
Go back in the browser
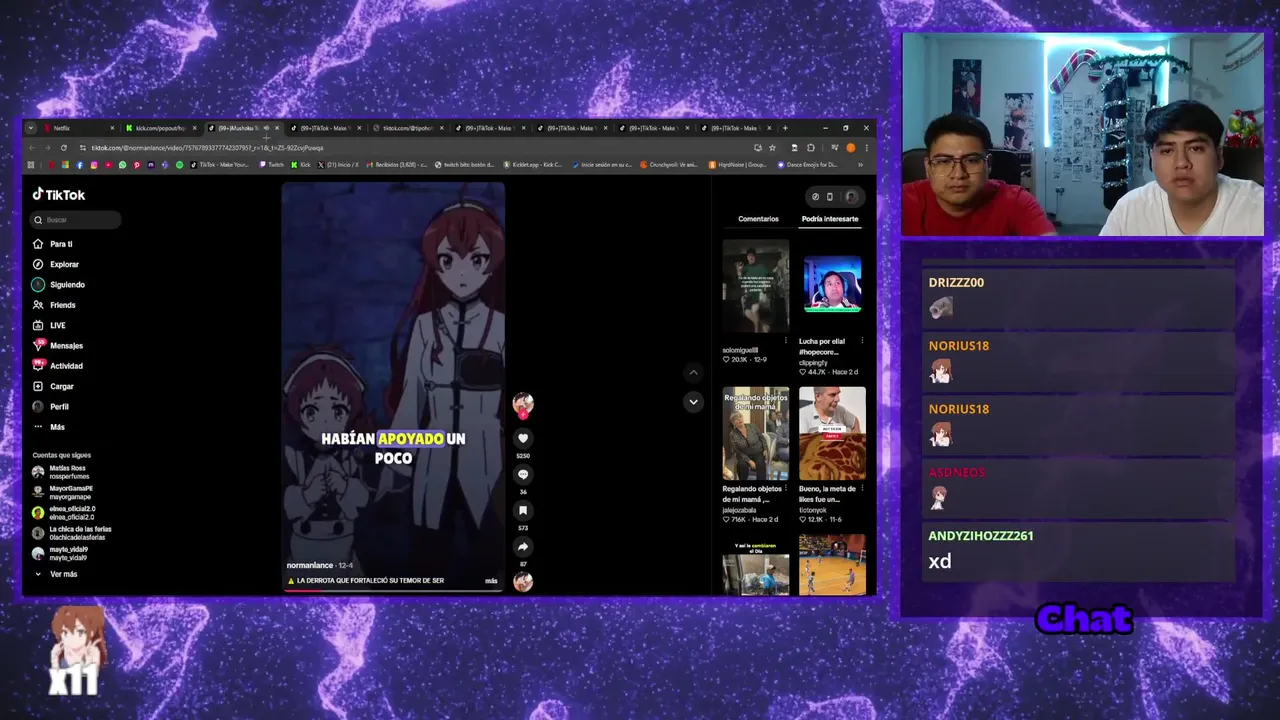coord(32,148)
